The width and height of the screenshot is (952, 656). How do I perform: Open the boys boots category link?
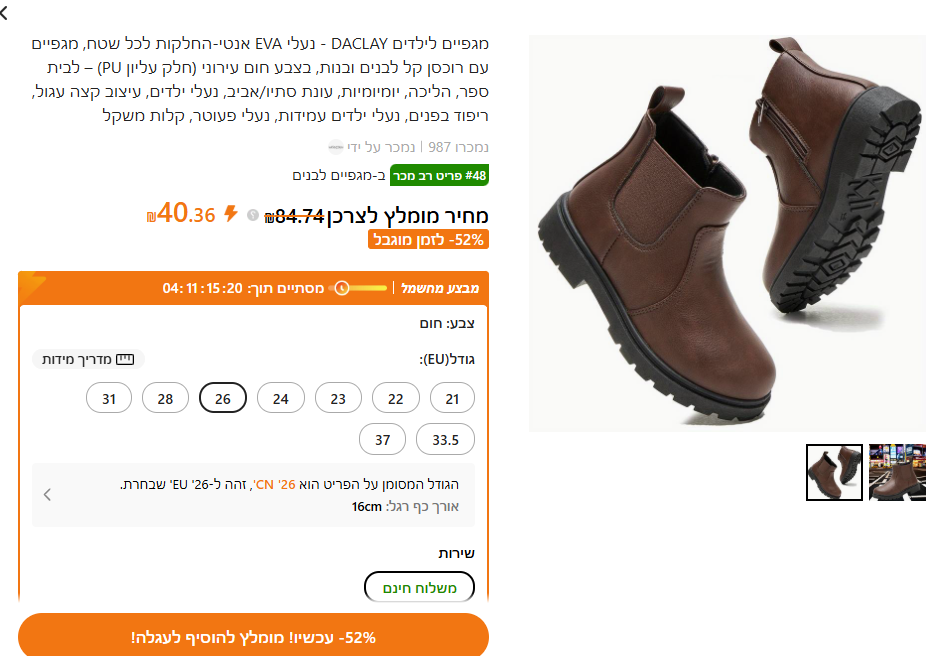339,176
